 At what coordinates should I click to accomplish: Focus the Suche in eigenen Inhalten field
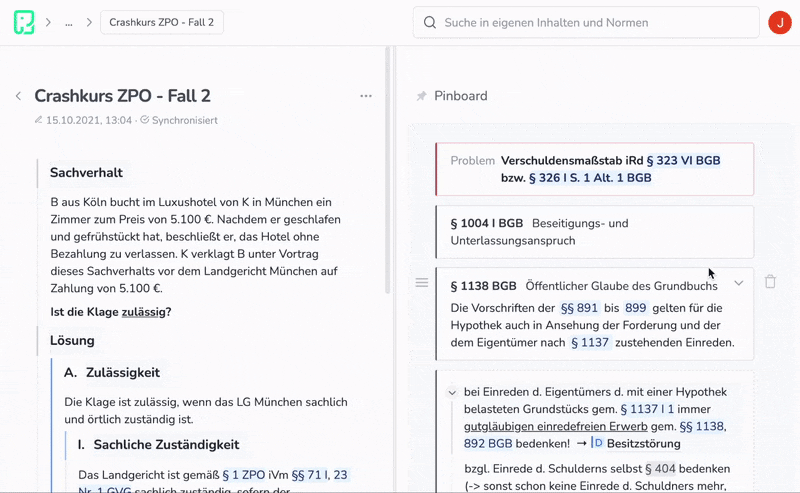(586, 22)
